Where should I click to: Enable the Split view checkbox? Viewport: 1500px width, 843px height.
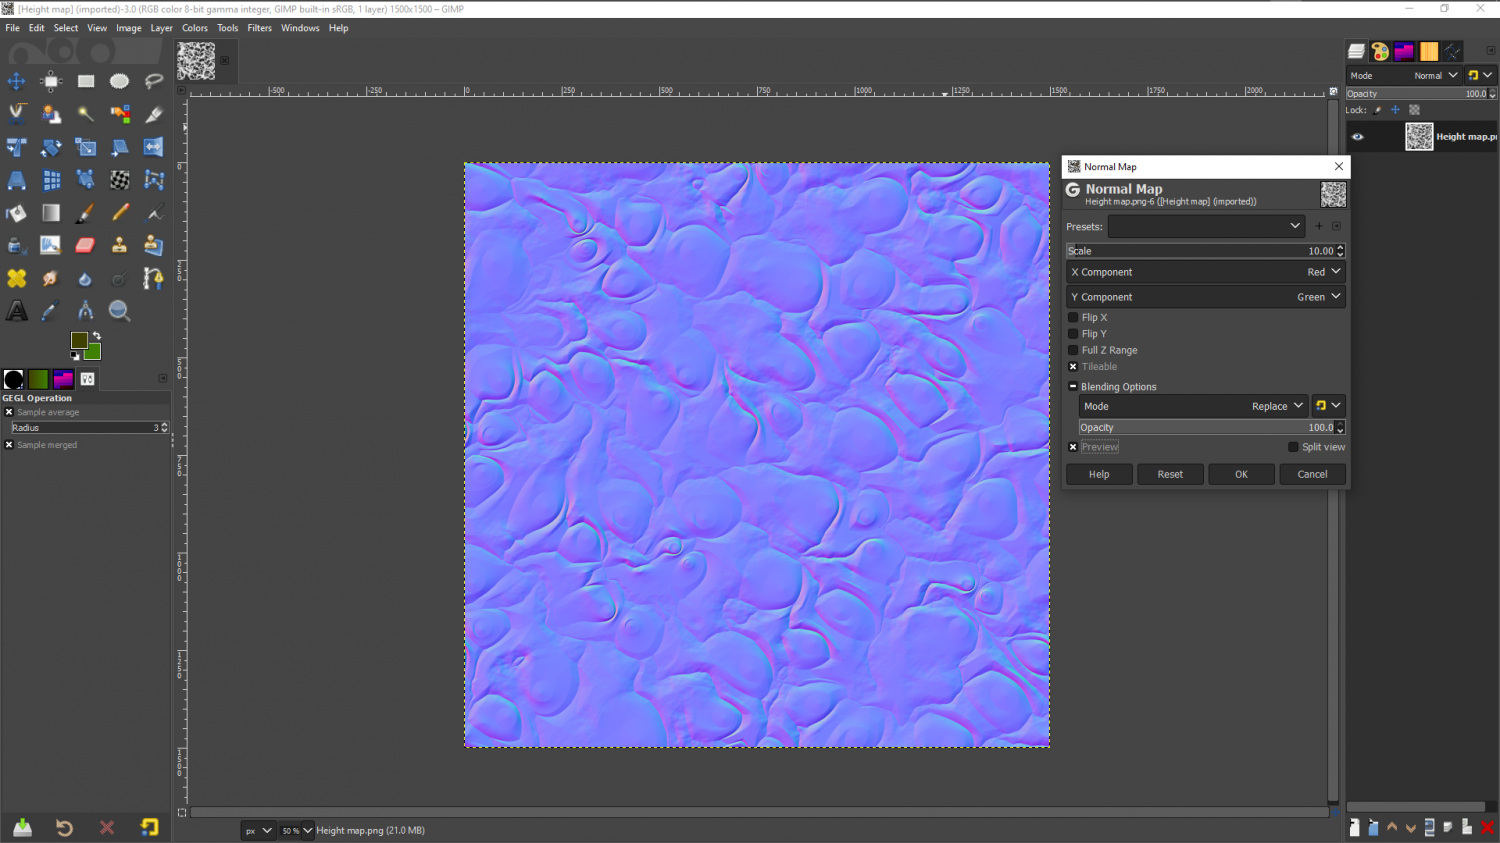tap(1293, 447)
